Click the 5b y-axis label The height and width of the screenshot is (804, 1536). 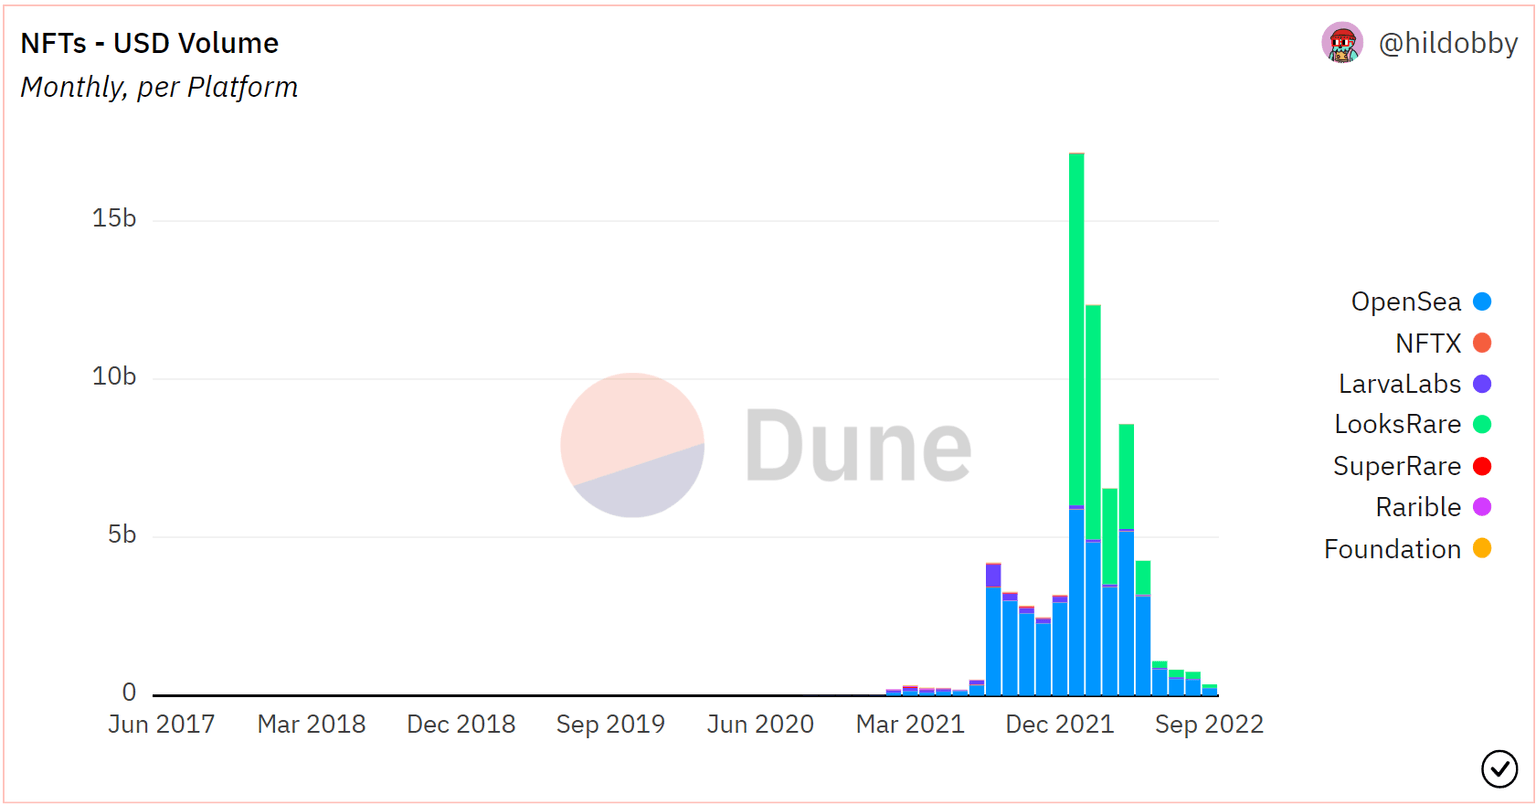(x=120, y=535)
